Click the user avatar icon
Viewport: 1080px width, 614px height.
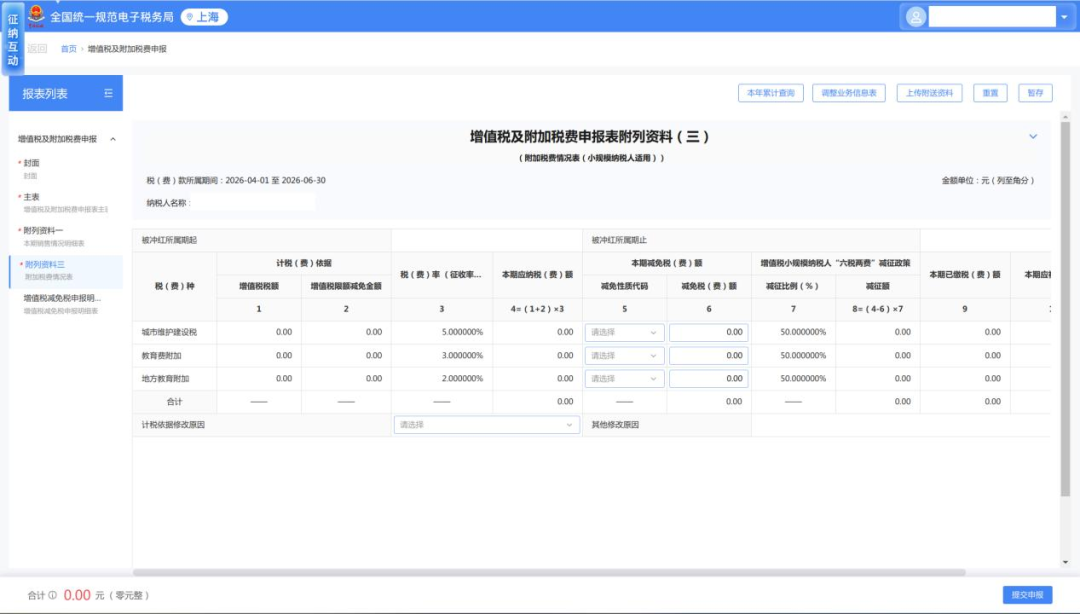915,17
